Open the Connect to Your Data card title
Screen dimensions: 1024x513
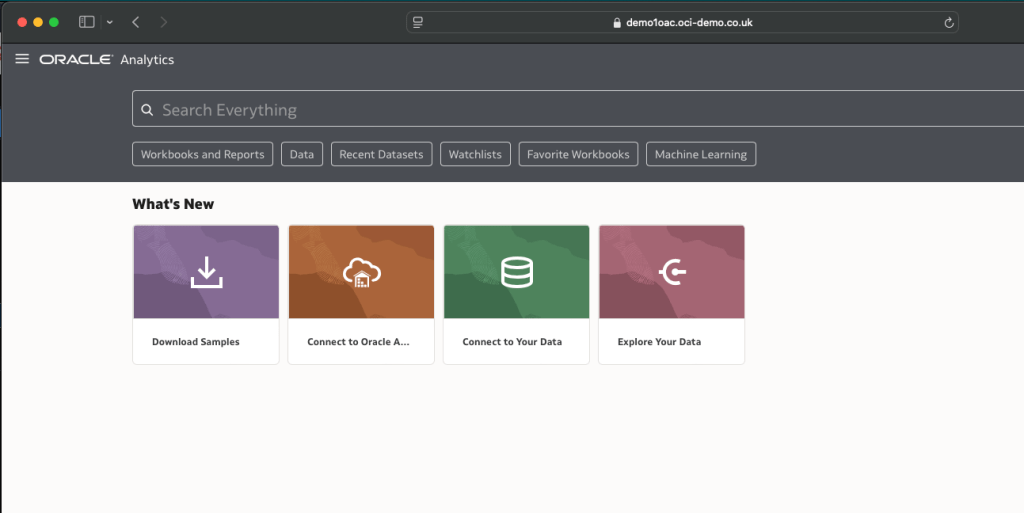512,342
